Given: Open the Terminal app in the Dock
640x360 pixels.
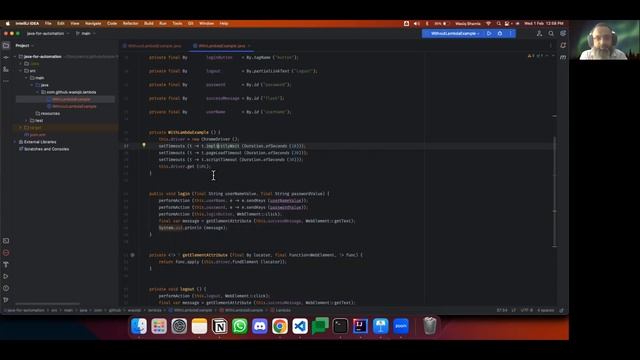Looking at the screenshot, I should tap(340, 326).
